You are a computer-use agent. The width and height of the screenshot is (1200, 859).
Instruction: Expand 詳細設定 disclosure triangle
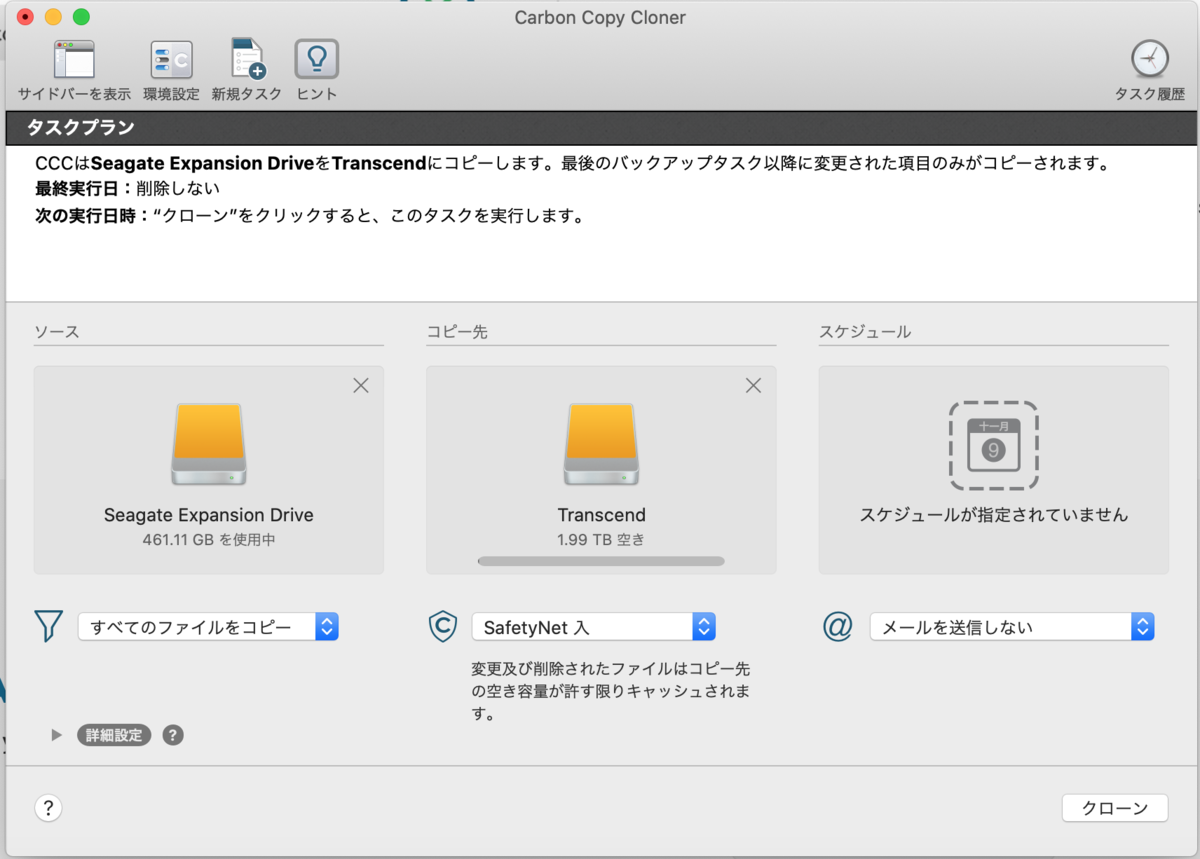[x=57, y=735]
